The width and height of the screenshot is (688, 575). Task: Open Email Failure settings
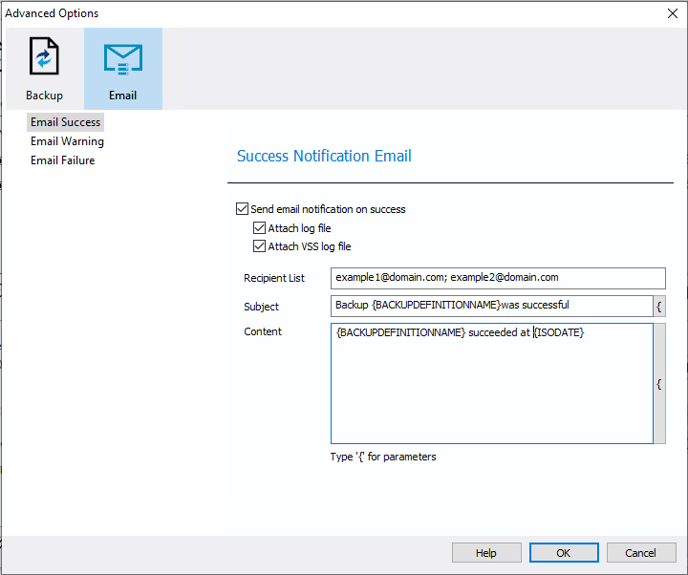coord(63,160)
